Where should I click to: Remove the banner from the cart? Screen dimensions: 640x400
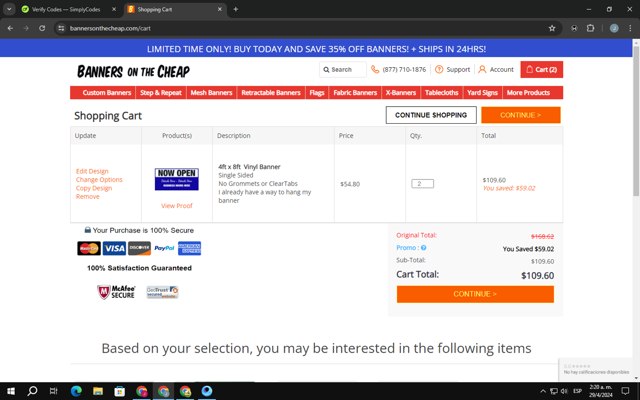pyautogui.click(x=87, y=196)
